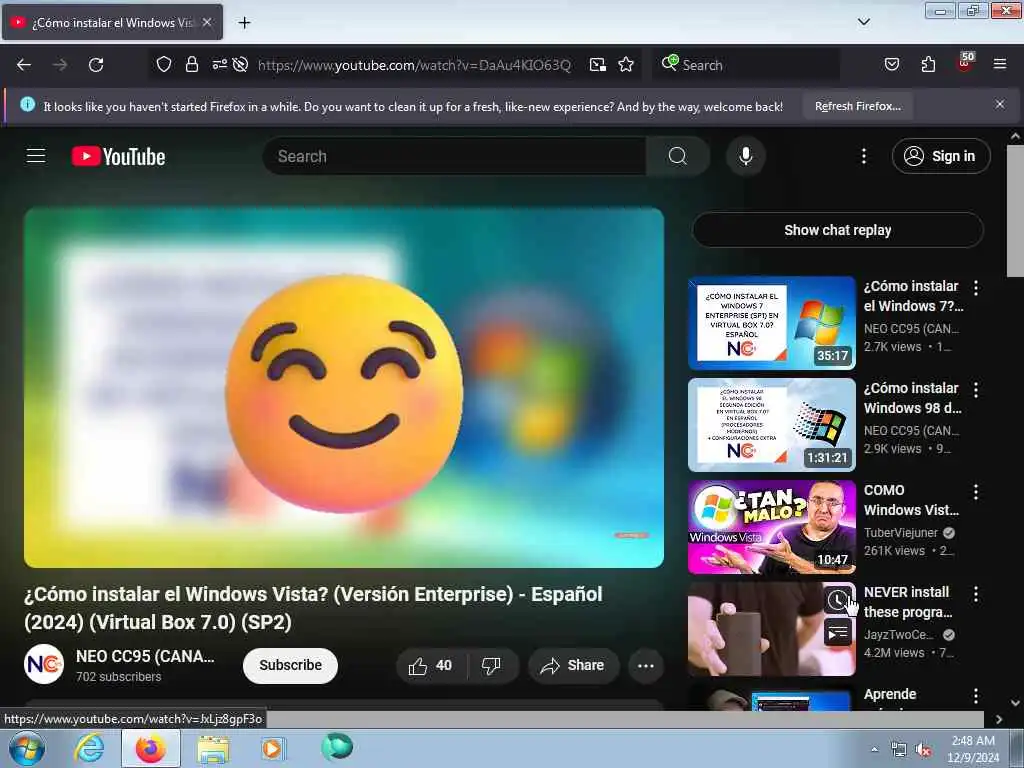The width and height of the screenshot is (1024, 768).
Task: Open the tracking protection shield icon
Action: (163, 64)
